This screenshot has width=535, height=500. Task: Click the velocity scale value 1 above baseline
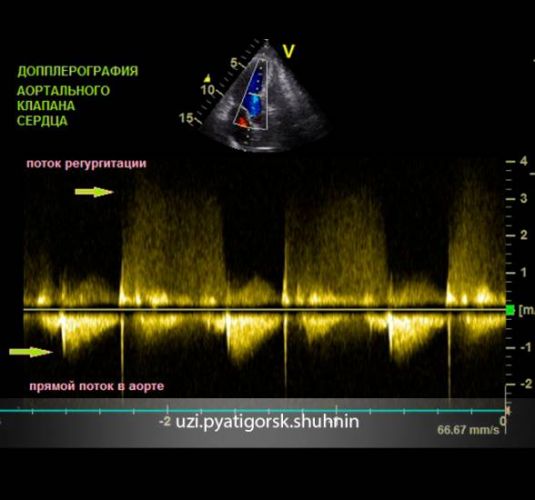coord(524,272)
